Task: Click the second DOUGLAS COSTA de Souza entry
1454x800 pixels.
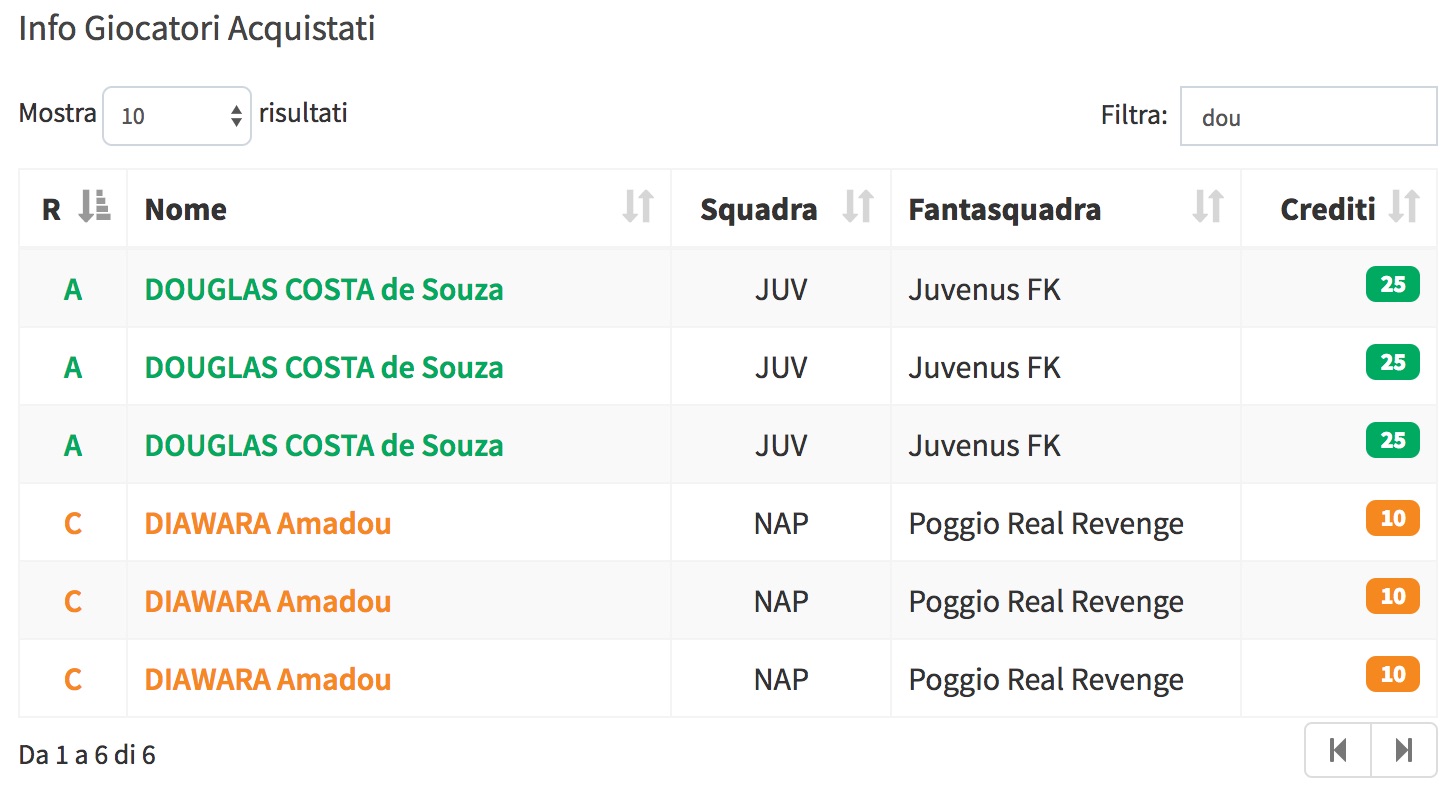Action: click(x=324, y=367)
